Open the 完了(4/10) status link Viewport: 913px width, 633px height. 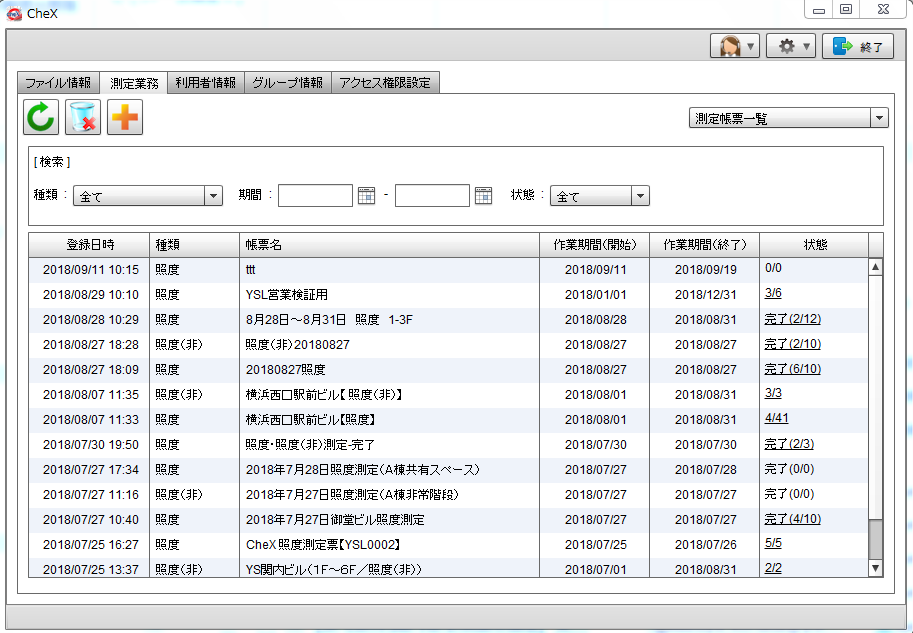[792, 518]
